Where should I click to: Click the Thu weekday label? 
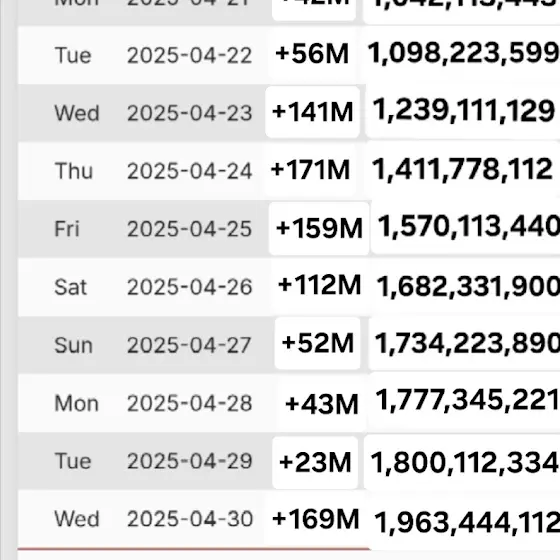74,170
